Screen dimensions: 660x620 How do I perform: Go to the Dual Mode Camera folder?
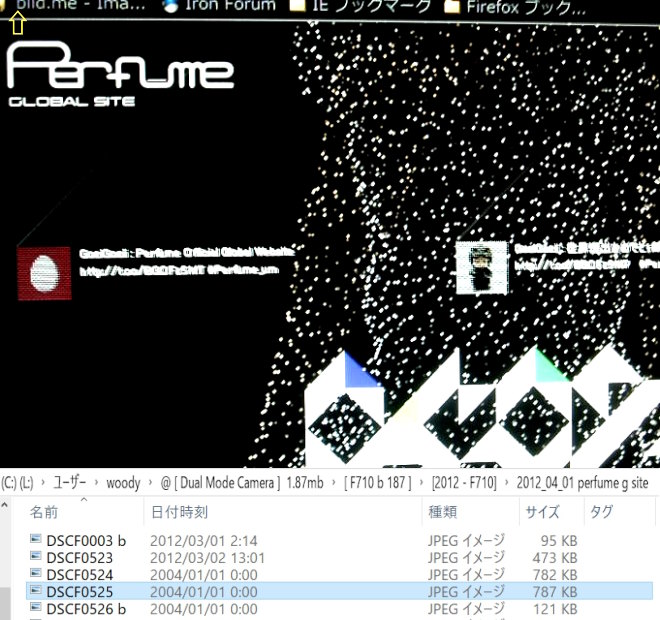tap(242, 482)
